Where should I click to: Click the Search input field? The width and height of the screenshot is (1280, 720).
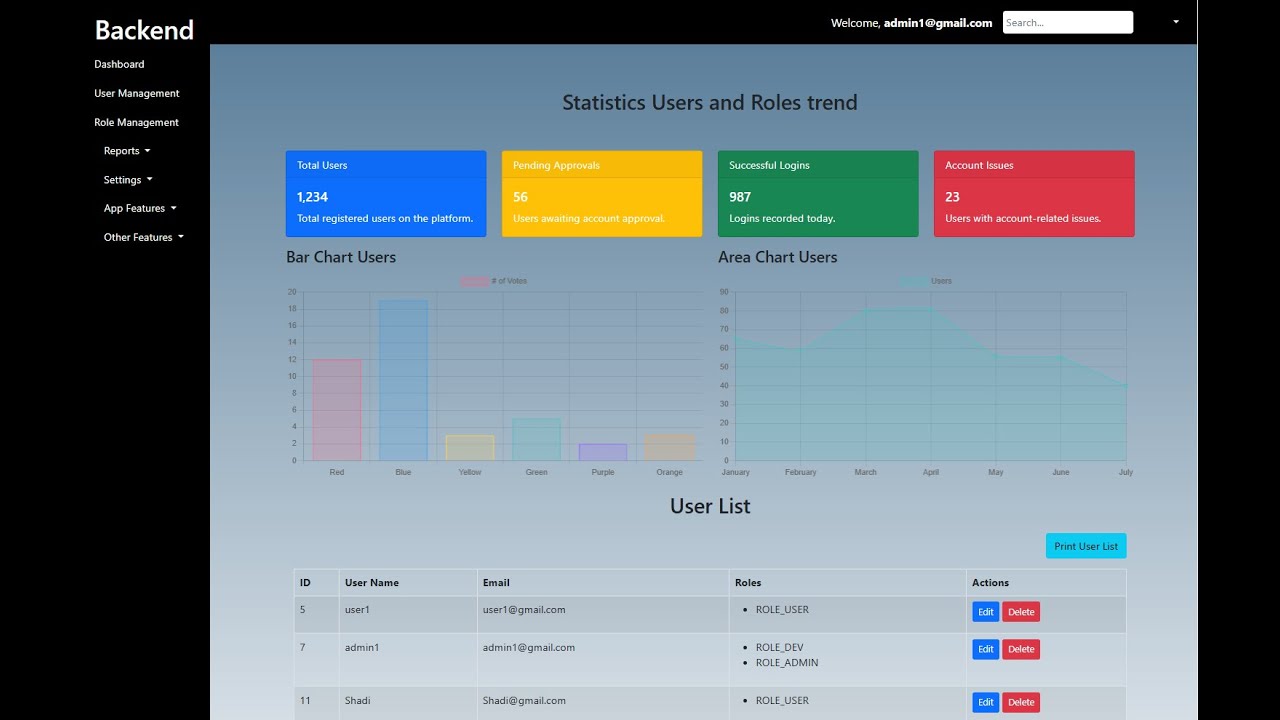click(x=1068, y=22)
